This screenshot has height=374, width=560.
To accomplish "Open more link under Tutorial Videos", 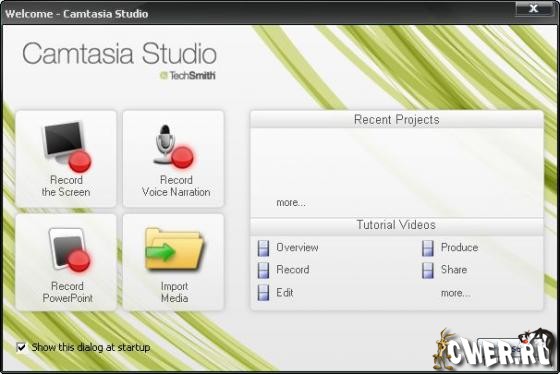I will [x=456, y=293].
